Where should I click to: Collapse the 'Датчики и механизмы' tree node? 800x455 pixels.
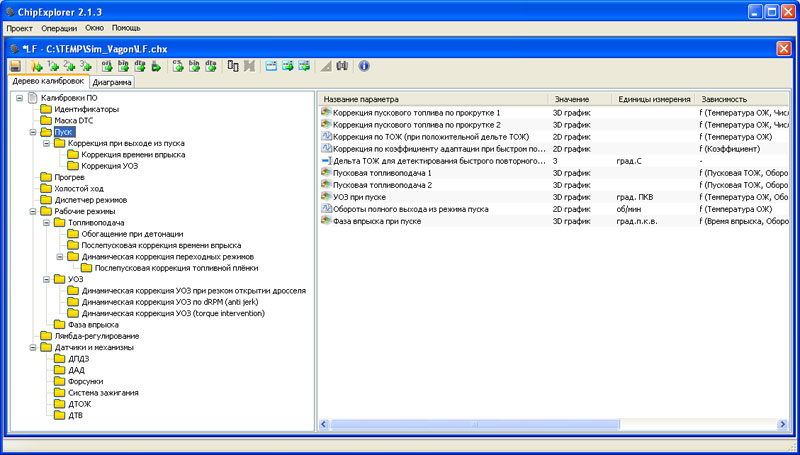[x=33, y=347]
